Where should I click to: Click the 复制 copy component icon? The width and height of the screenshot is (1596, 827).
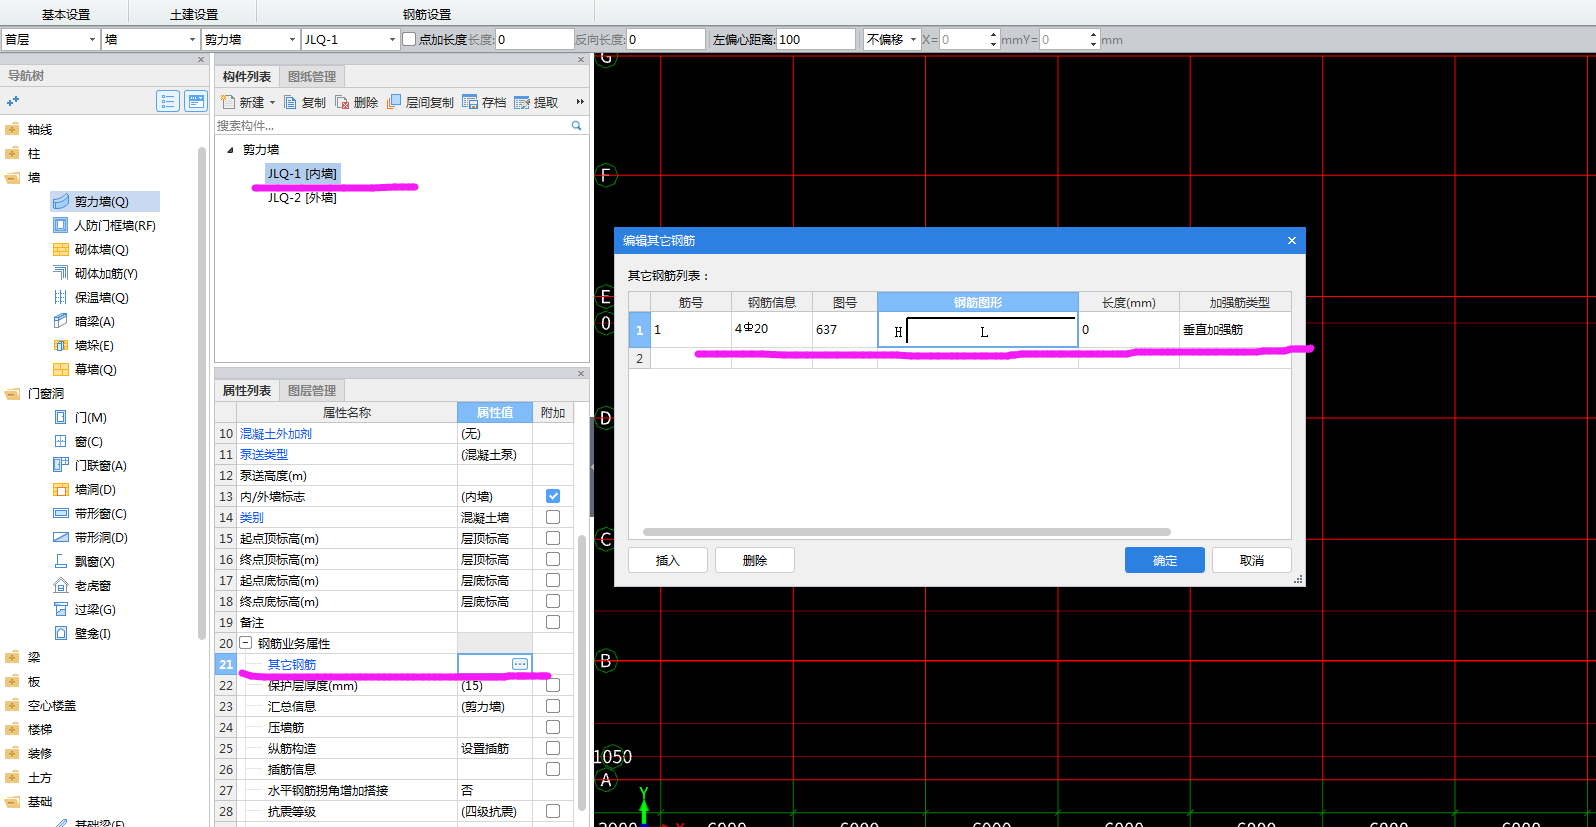[290, 102]
